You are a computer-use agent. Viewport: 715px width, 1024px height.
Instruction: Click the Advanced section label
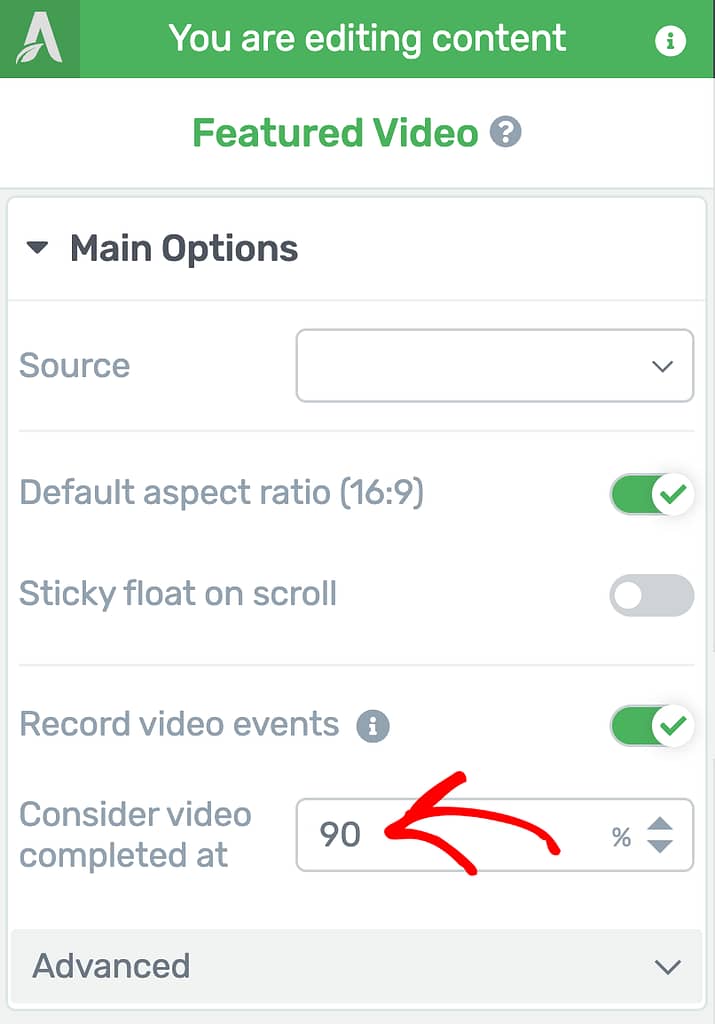111,966
